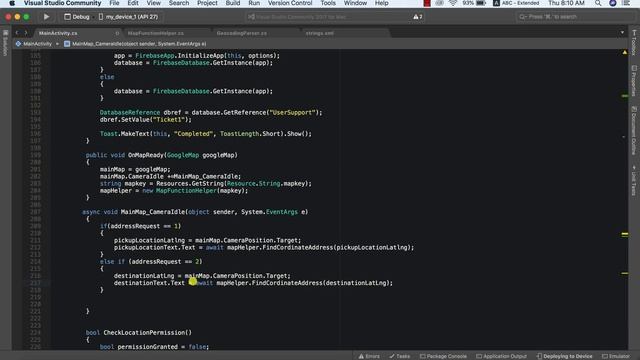Viewport: 640px width, 360px height.
Task: Click the MapFunctionHelper type in code
Action: coord(186,191)
